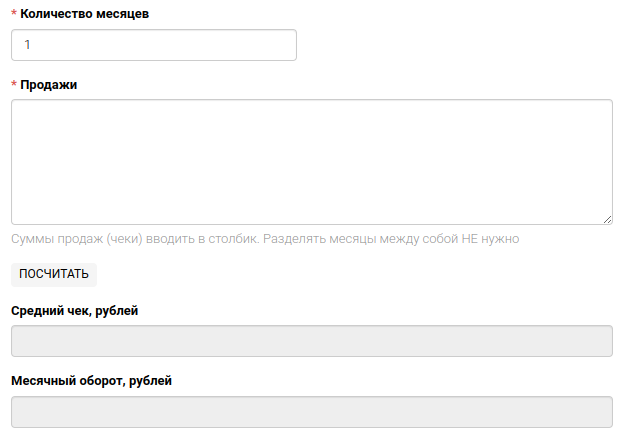Click the red asterisk beside "Количество месяцев"
The height and width of the screenshot is (437, 624).
[x=14, y=14]
